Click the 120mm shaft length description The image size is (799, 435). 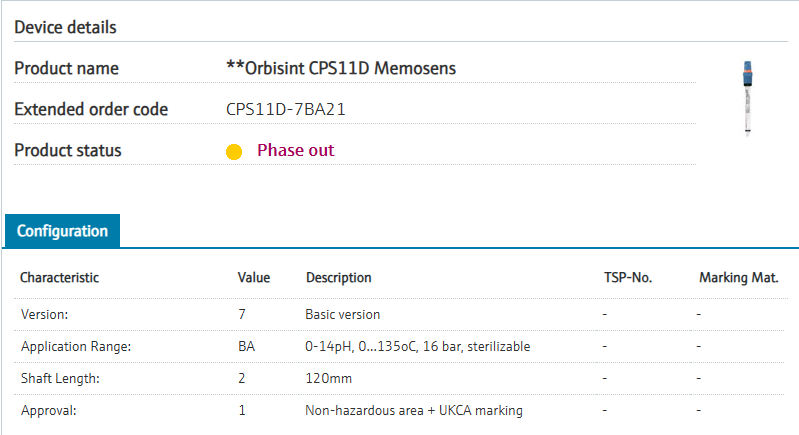(328, 378)
